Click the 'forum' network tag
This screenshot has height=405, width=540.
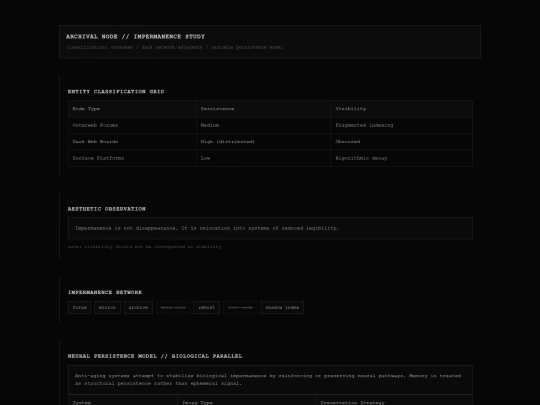click(80, 308)
